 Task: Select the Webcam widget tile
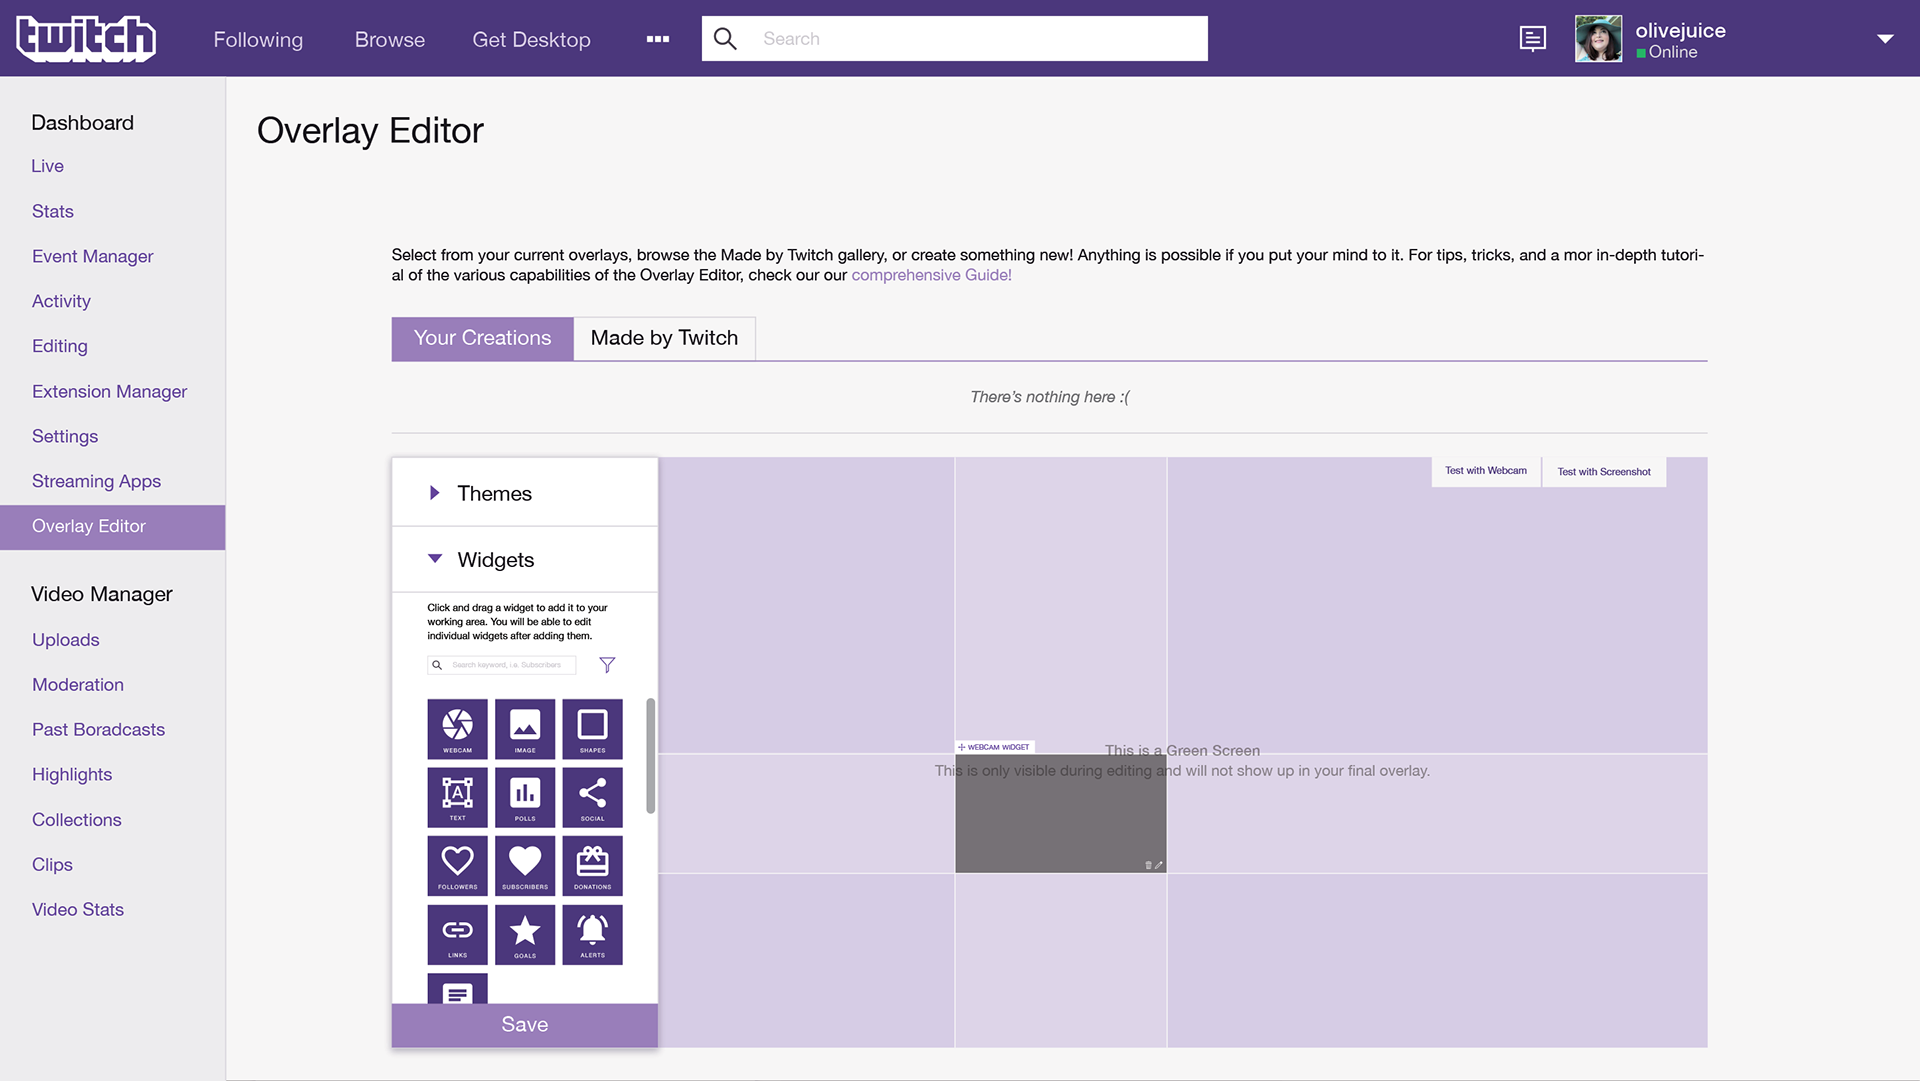coord(457,729)
